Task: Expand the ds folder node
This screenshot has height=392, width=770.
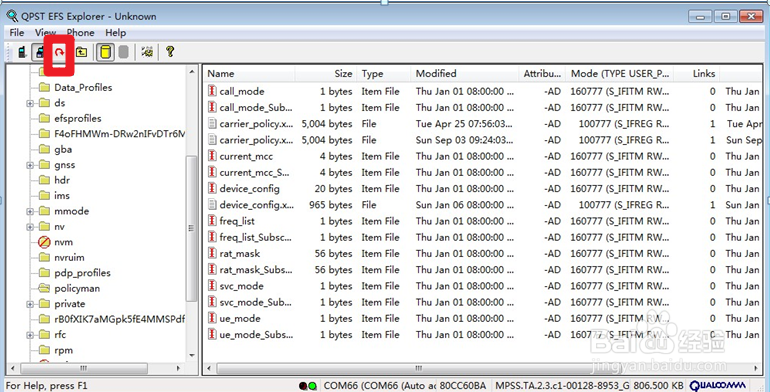Action: (30, 103)
